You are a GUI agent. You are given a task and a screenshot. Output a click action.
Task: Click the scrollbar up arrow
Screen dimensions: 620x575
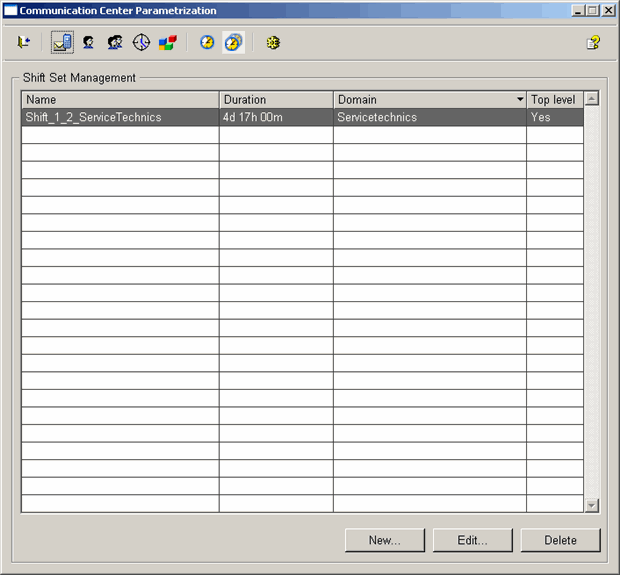[x=592, y=98]
